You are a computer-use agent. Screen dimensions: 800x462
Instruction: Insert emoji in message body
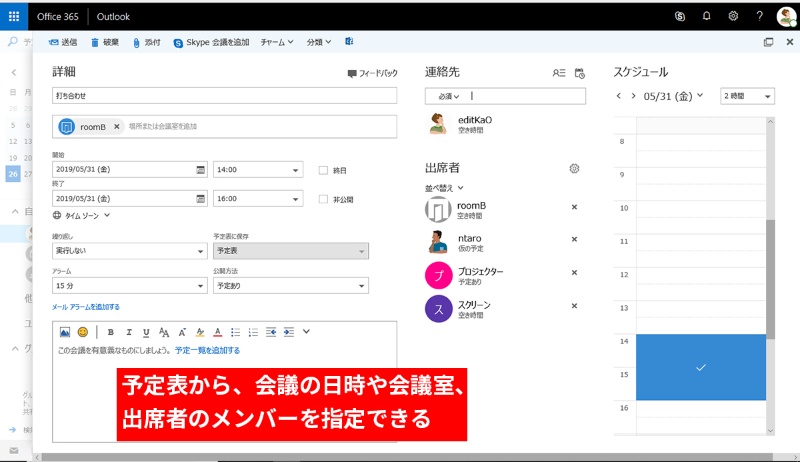[x=83, y=332]
